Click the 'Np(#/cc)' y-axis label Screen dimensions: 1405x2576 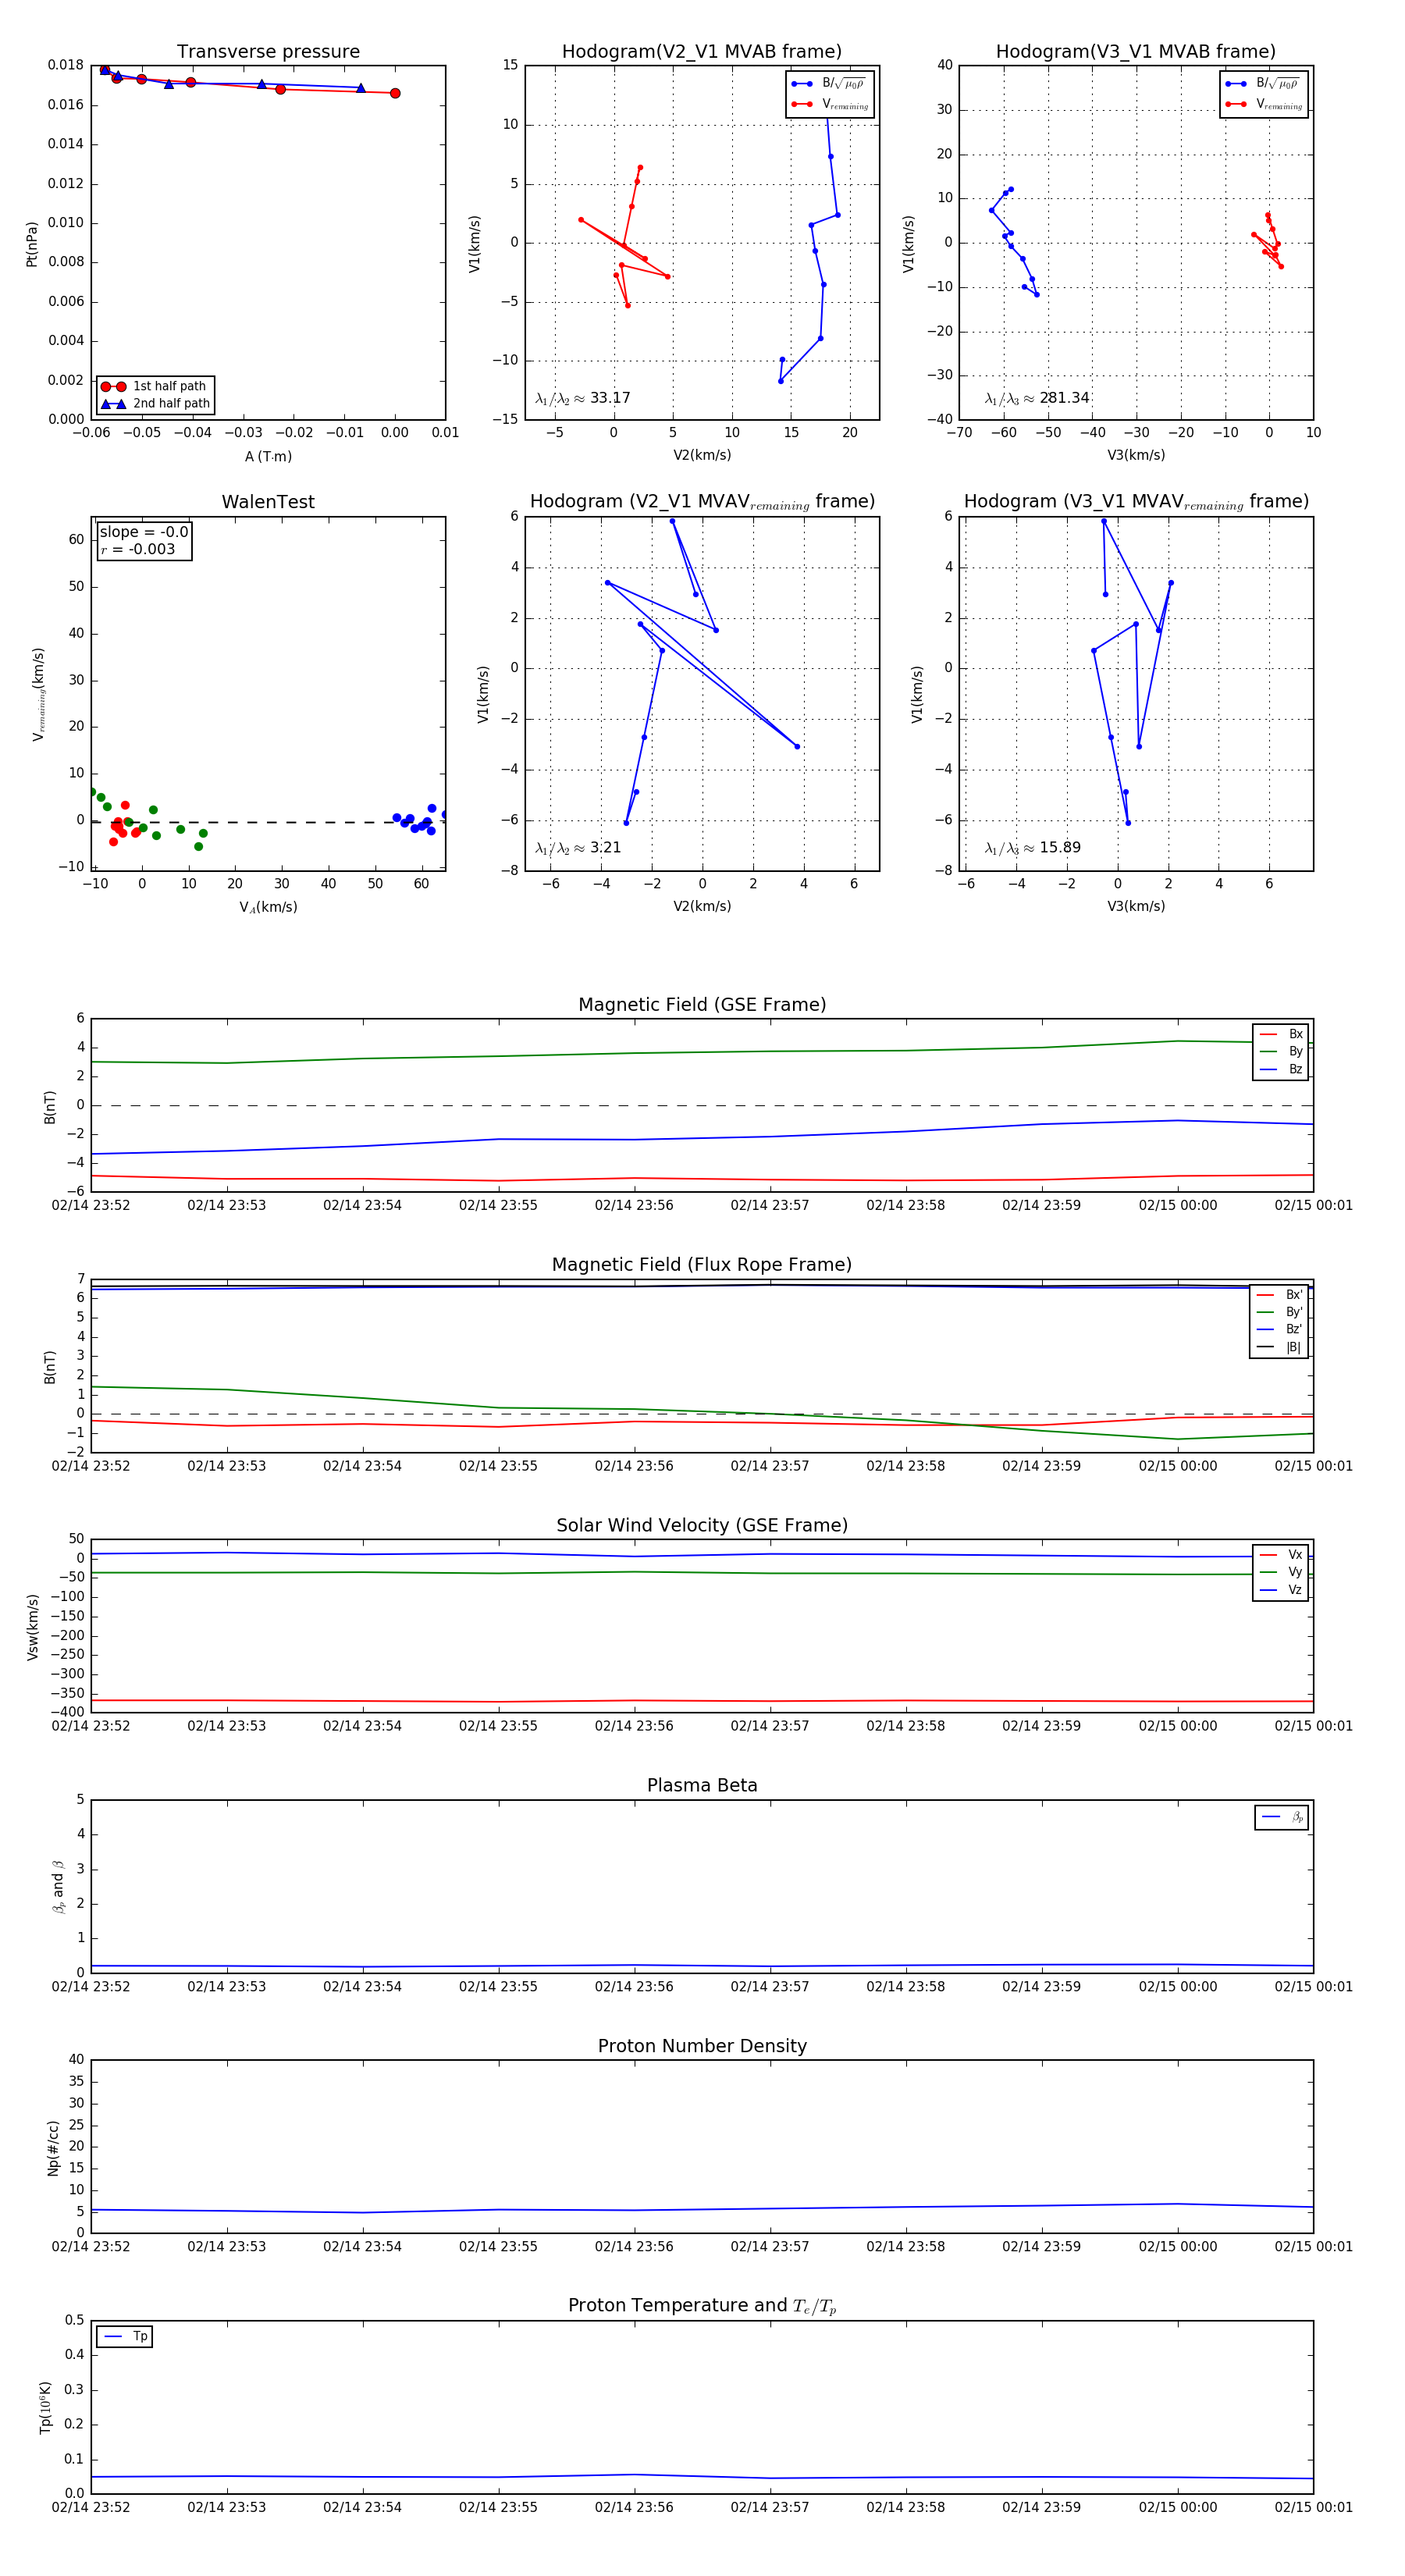(54, 2148)
